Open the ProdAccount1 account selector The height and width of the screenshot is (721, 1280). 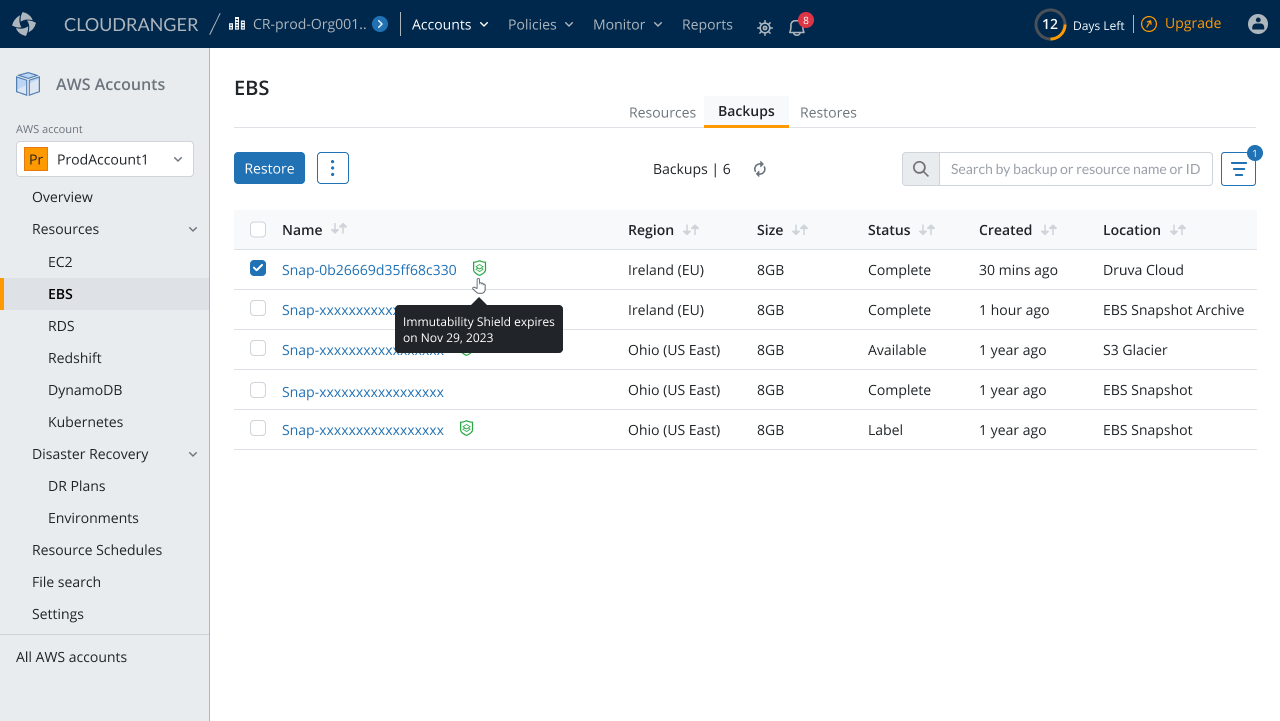[x=105, y=159]
